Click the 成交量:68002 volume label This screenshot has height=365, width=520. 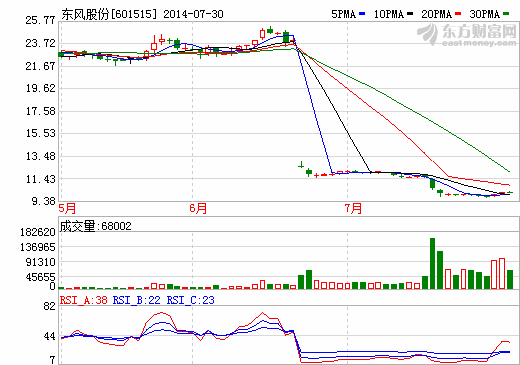tap(96, 226)
